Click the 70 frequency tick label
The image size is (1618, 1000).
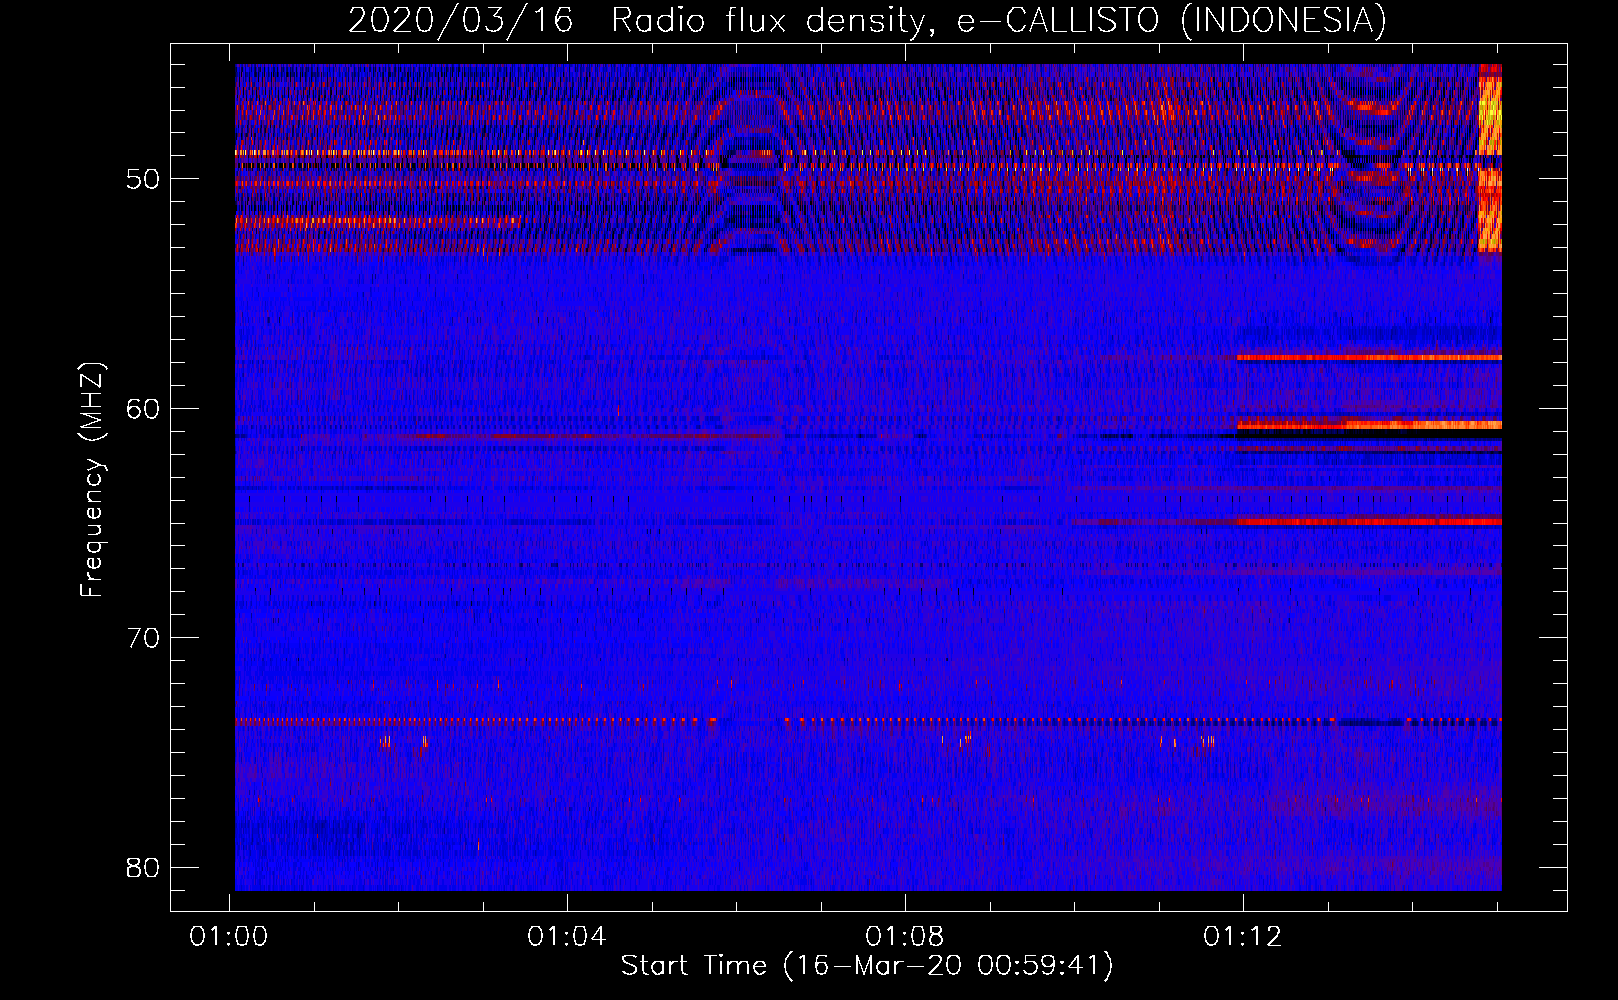pyautogui.click(x=143, y=638)
